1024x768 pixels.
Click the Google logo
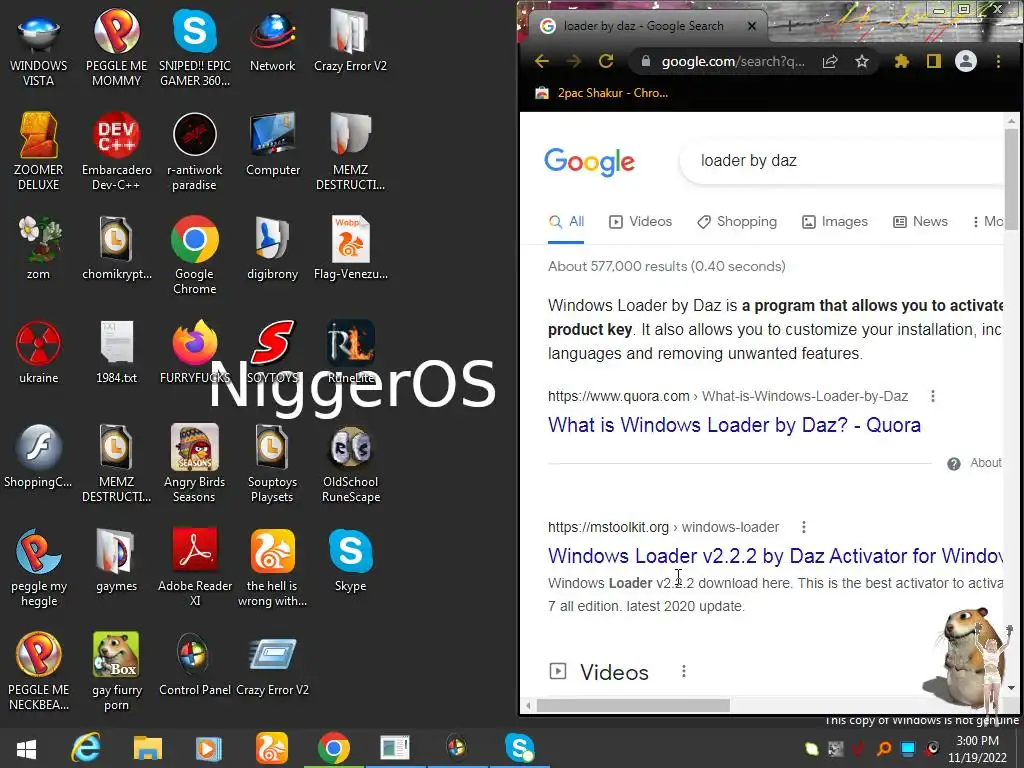tap(589, 162)
